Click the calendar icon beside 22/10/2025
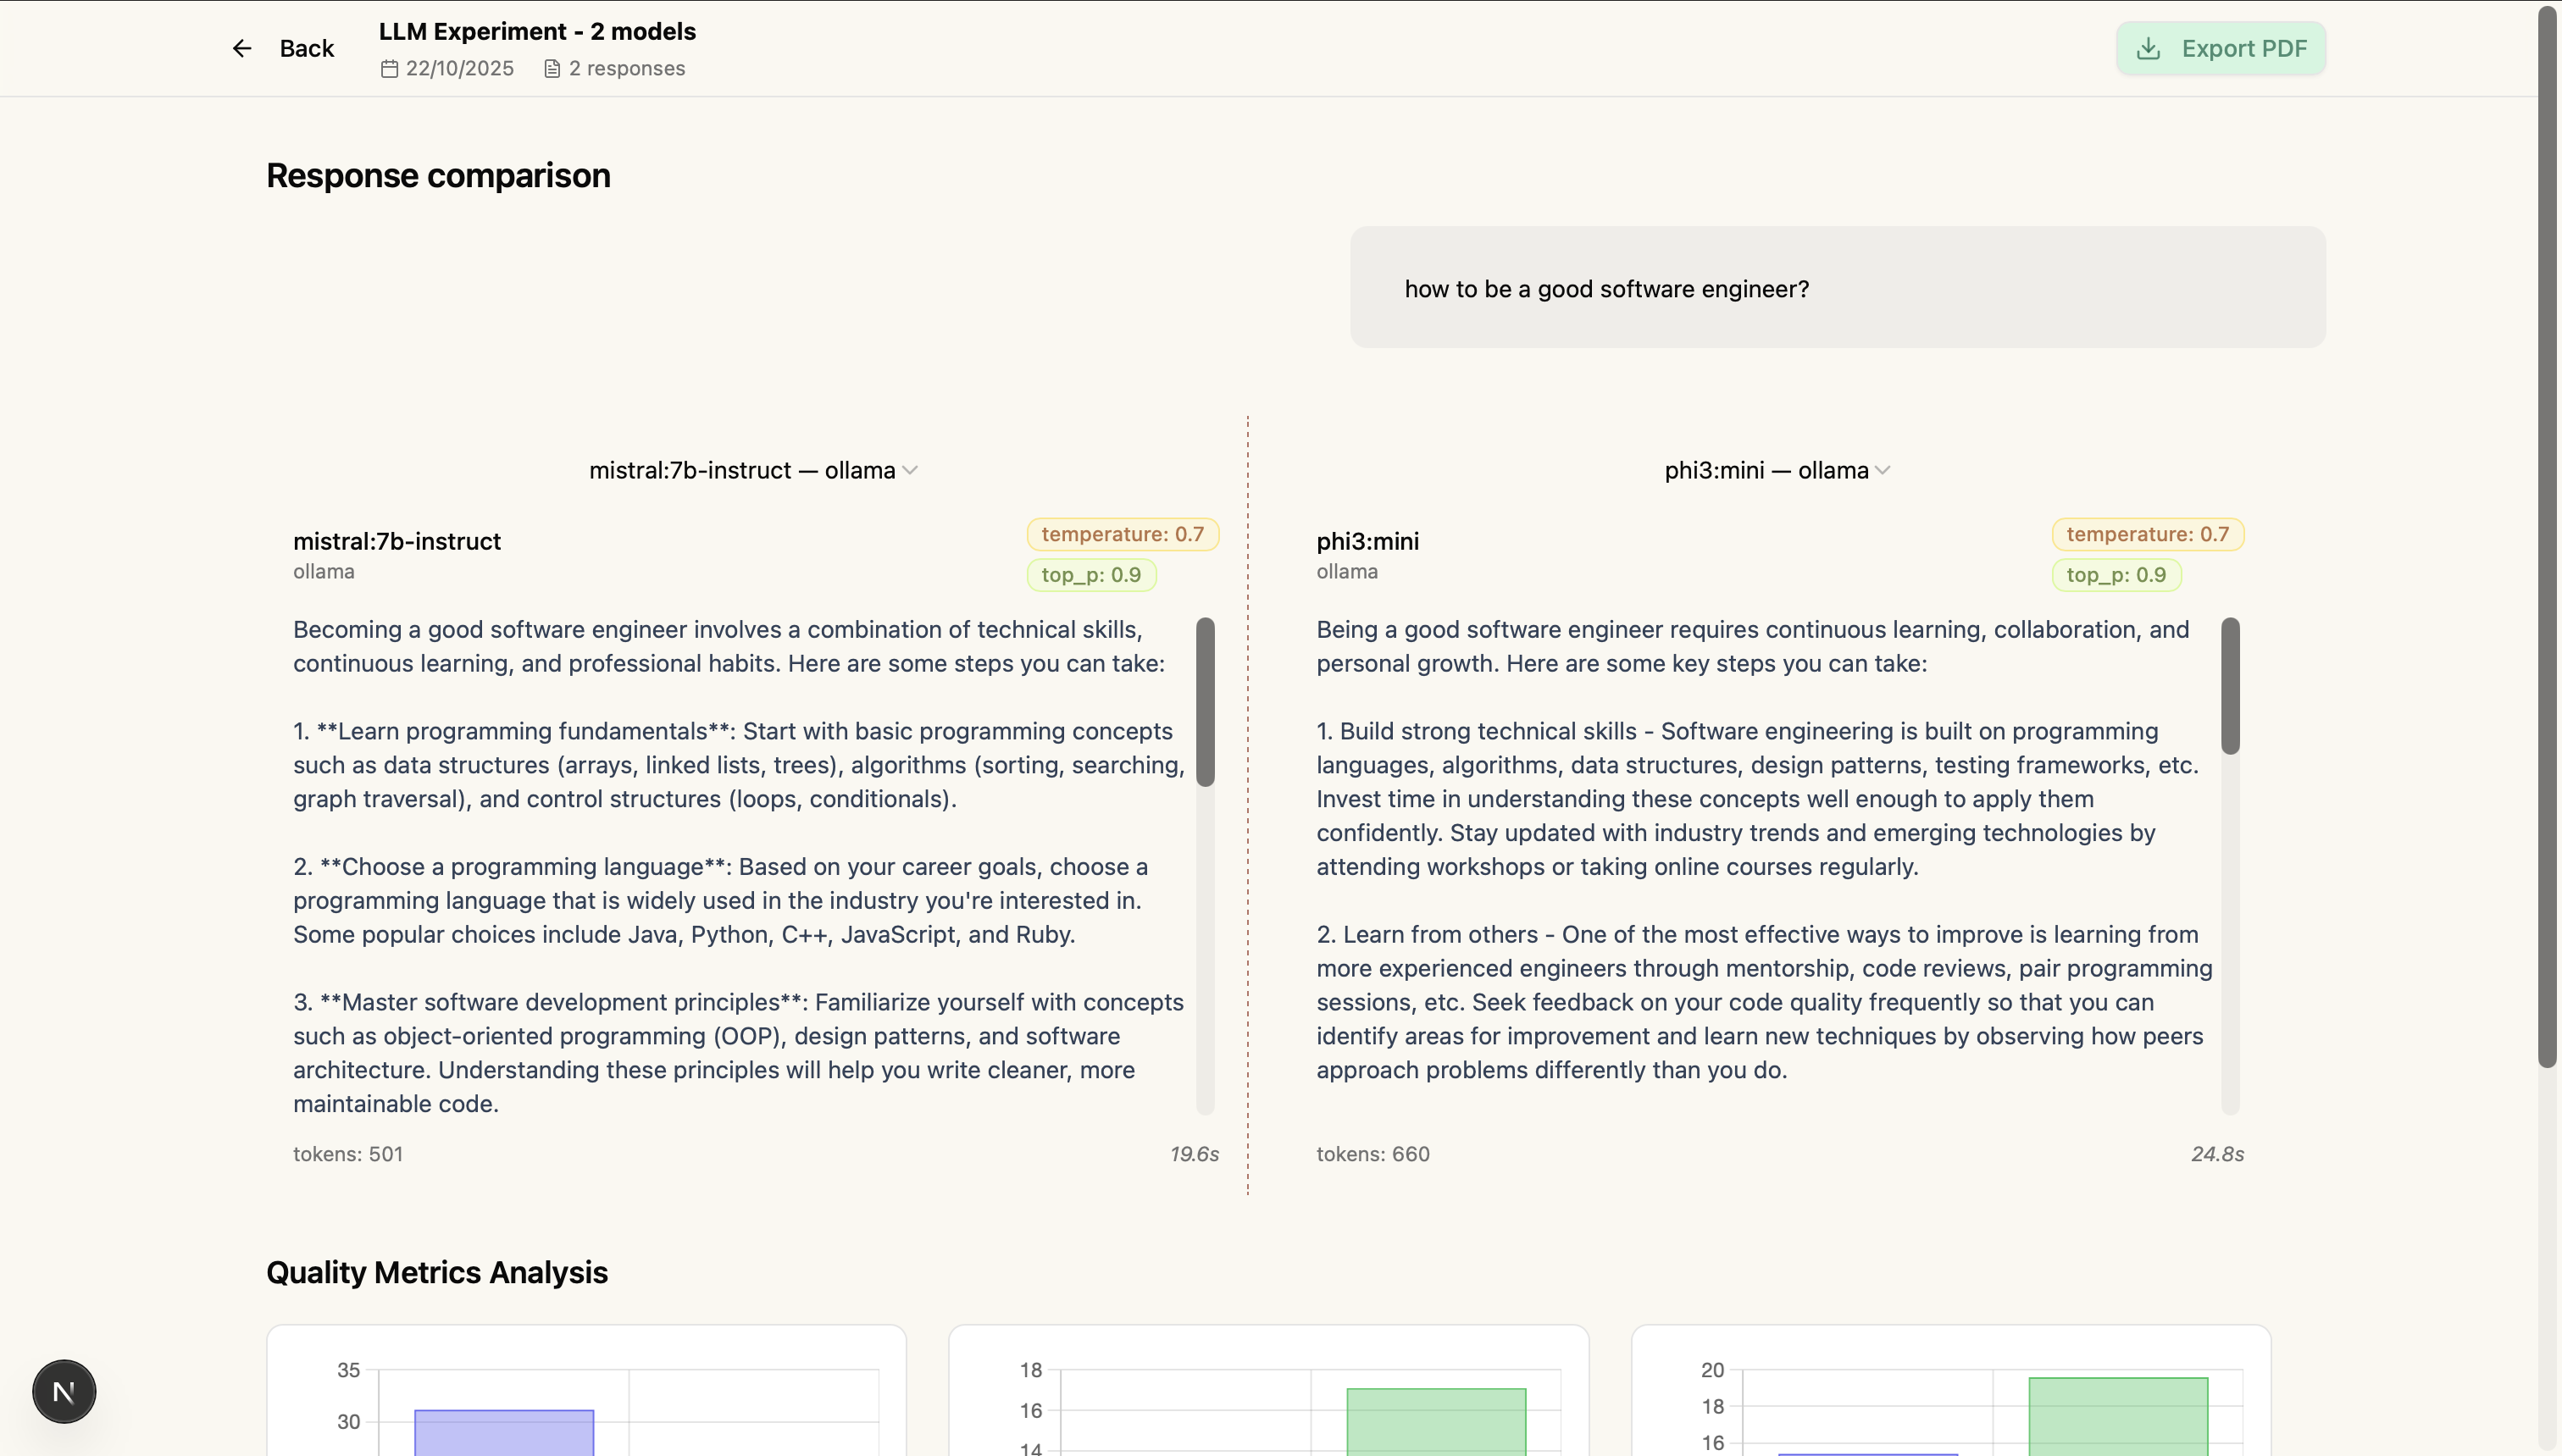 (x=389, y=68)
